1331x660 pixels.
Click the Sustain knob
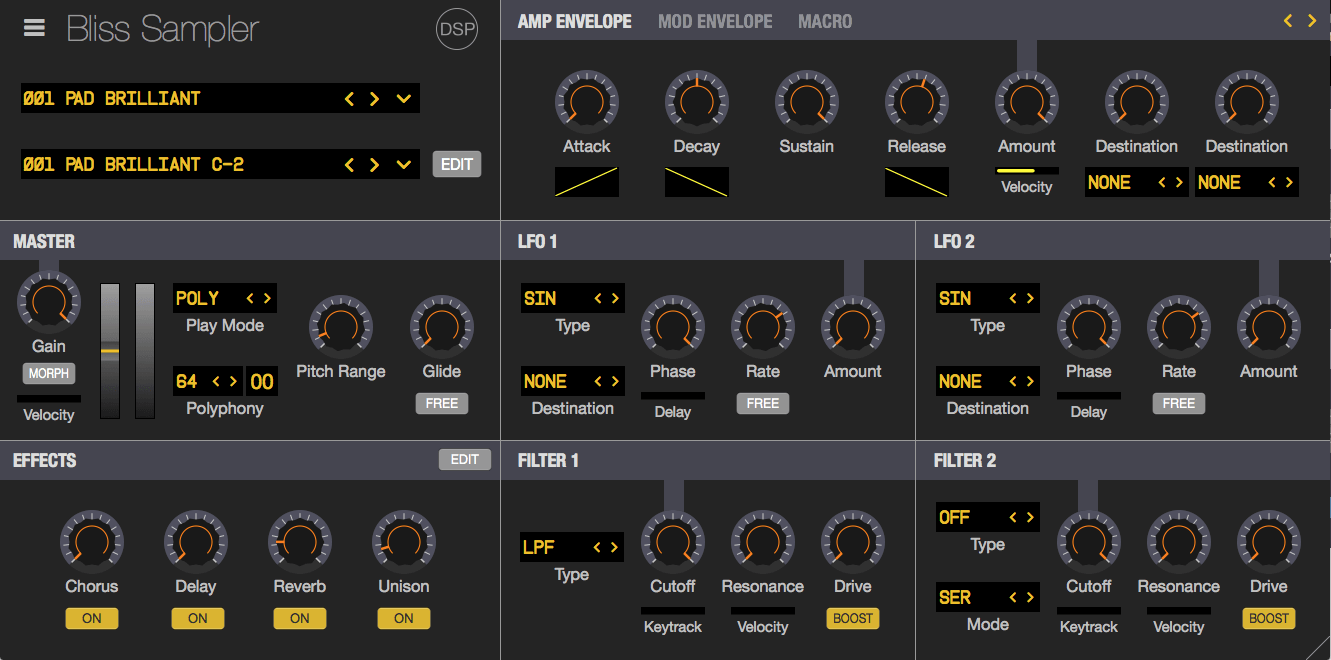[807, 101]
